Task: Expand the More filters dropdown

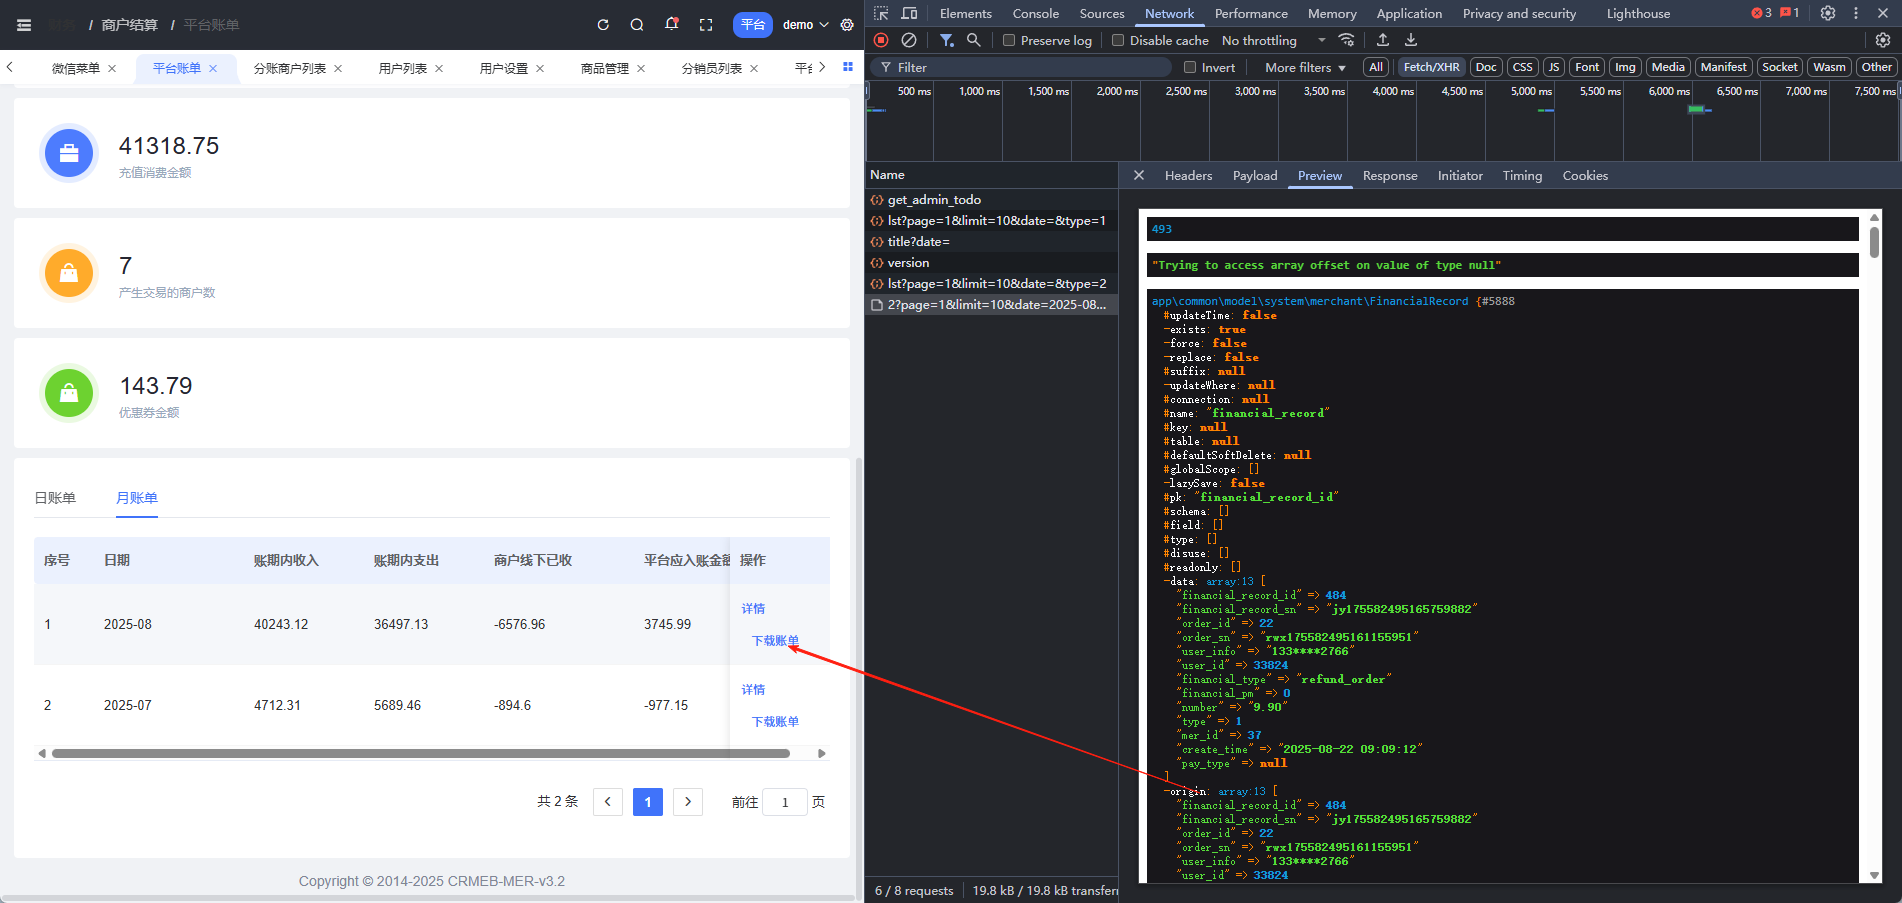Action: click(1305, 67)
